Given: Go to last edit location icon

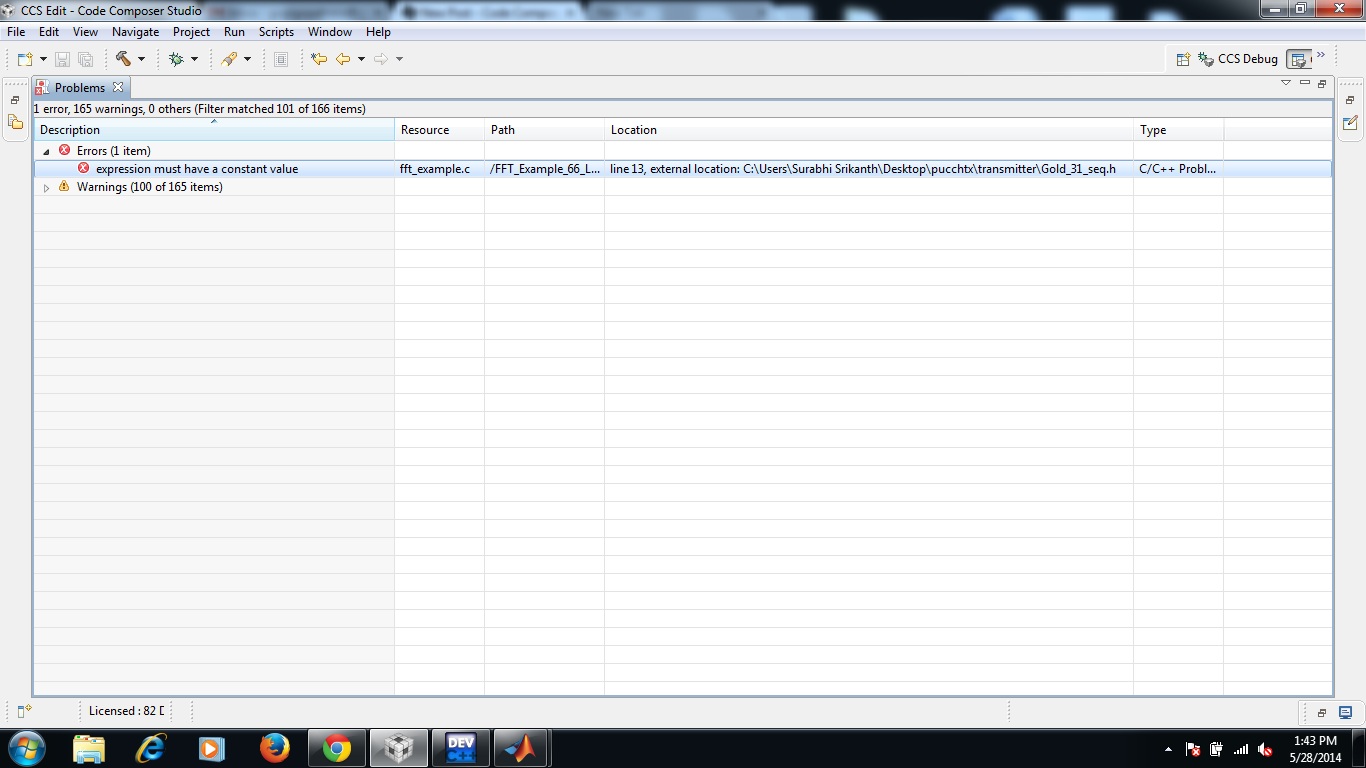Looking at the screenshot, I should [319, 59].
